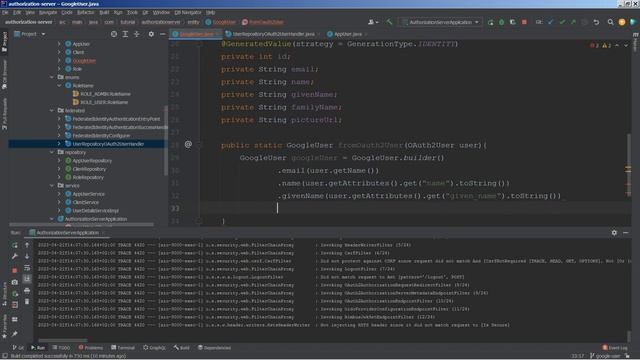Open Run panel settings gear
The width and height of the screenshot is (640, 360).
pyautogui.click(x=614, y=233)
